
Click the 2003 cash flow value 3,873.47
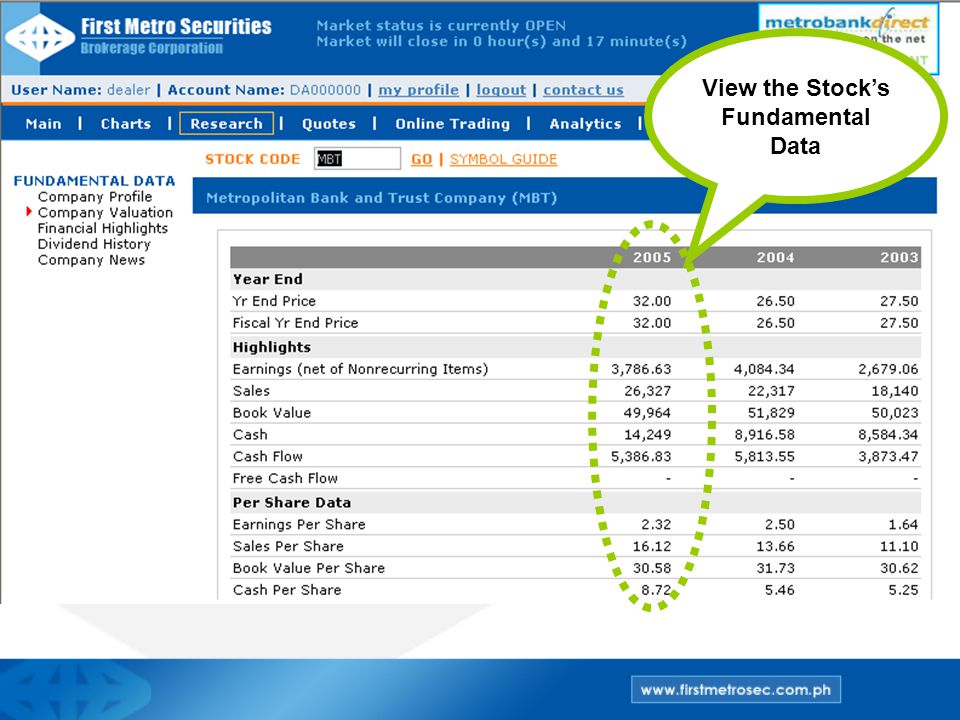tap(888, 456)
